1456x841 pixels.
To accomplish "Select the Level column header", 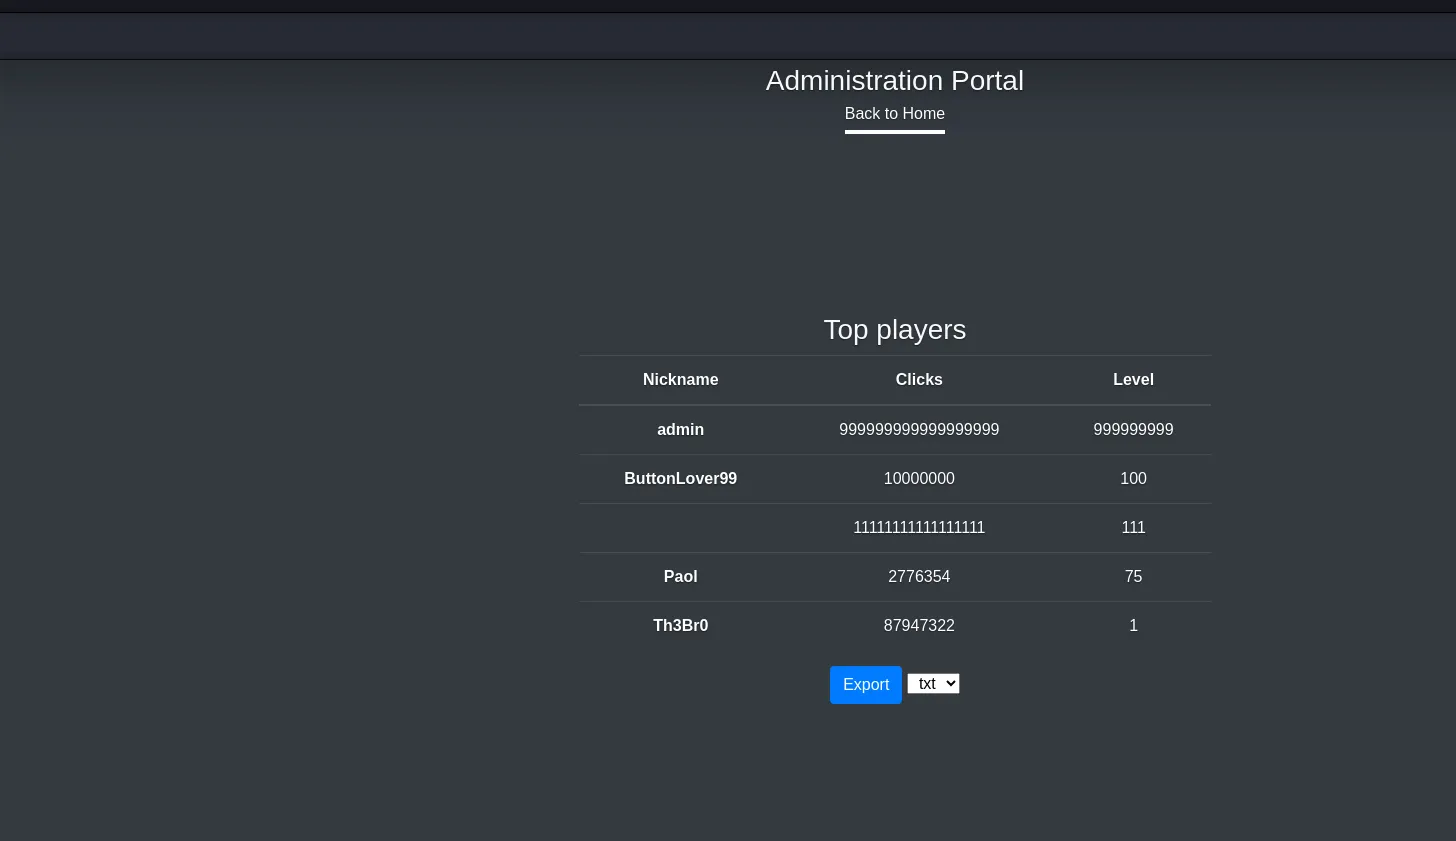I will 1133,380.
